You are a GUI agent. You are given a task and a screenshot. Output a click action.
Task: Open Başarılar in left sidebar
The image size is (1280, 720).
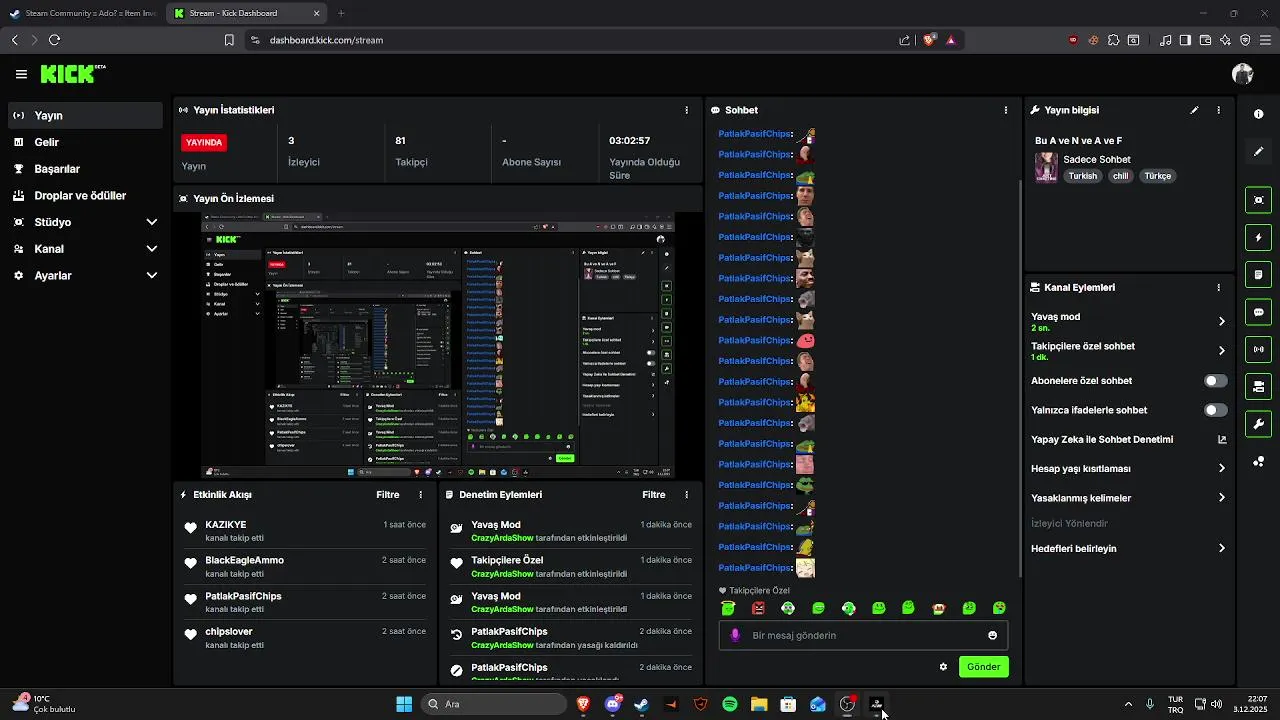pyautogui.click(x=85, y=169)
